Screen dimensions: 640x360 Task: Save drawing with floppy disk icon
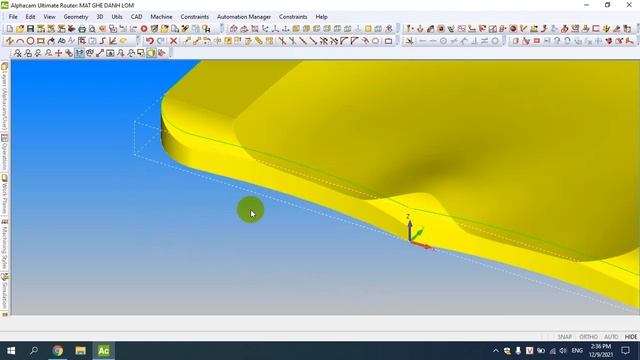coord(30,29)
